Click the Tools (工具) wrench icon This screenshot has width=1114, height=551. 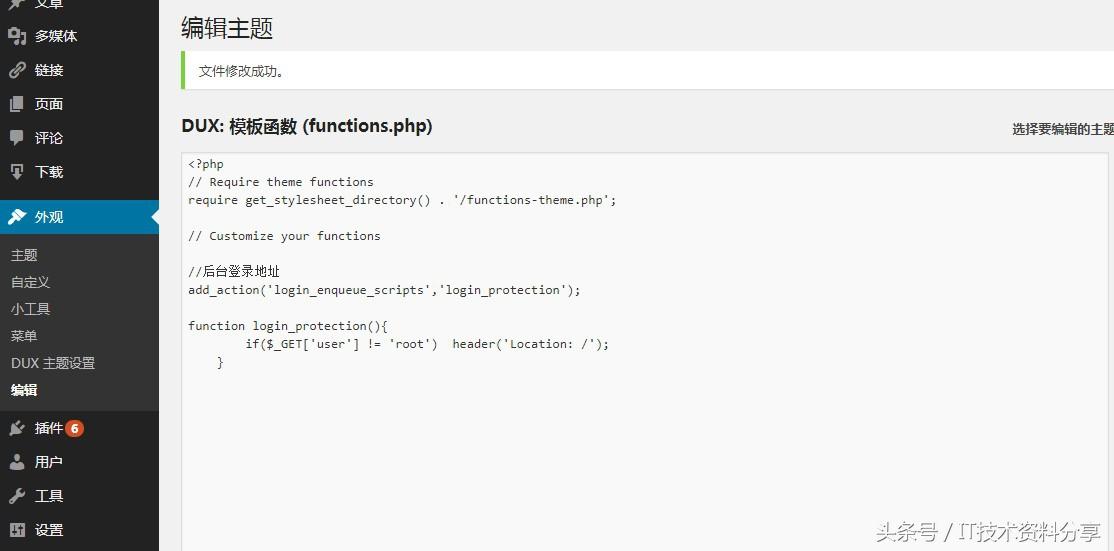17,496
